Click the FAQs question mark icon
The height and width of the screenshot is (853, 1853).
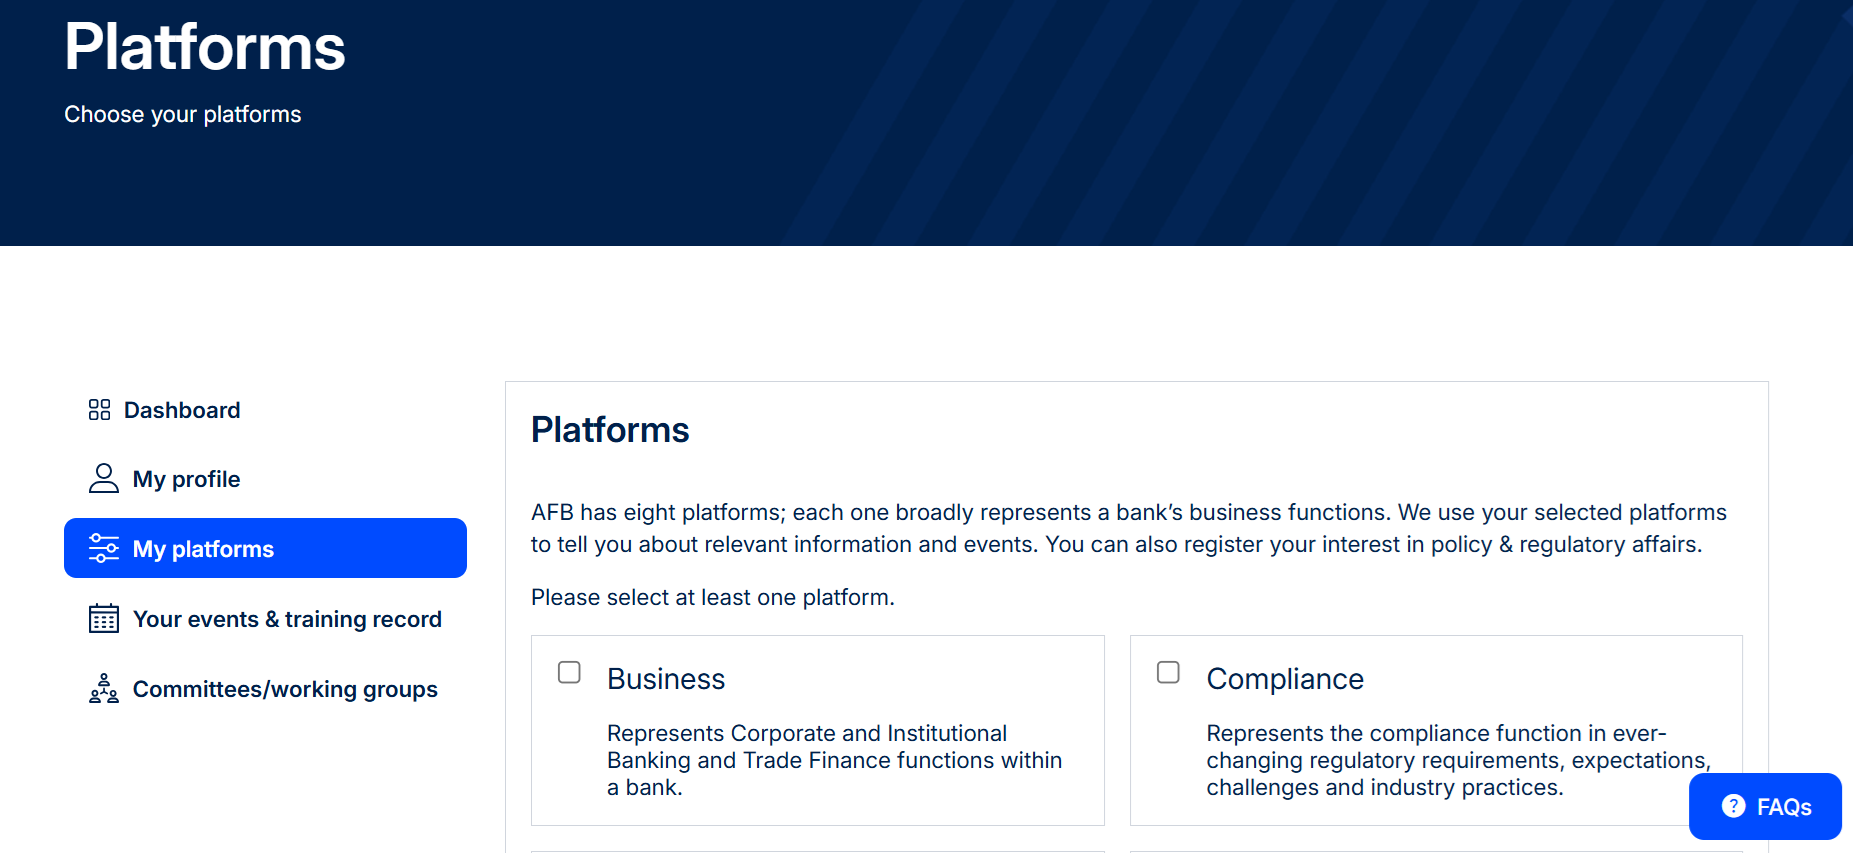tap(1733, 806)
